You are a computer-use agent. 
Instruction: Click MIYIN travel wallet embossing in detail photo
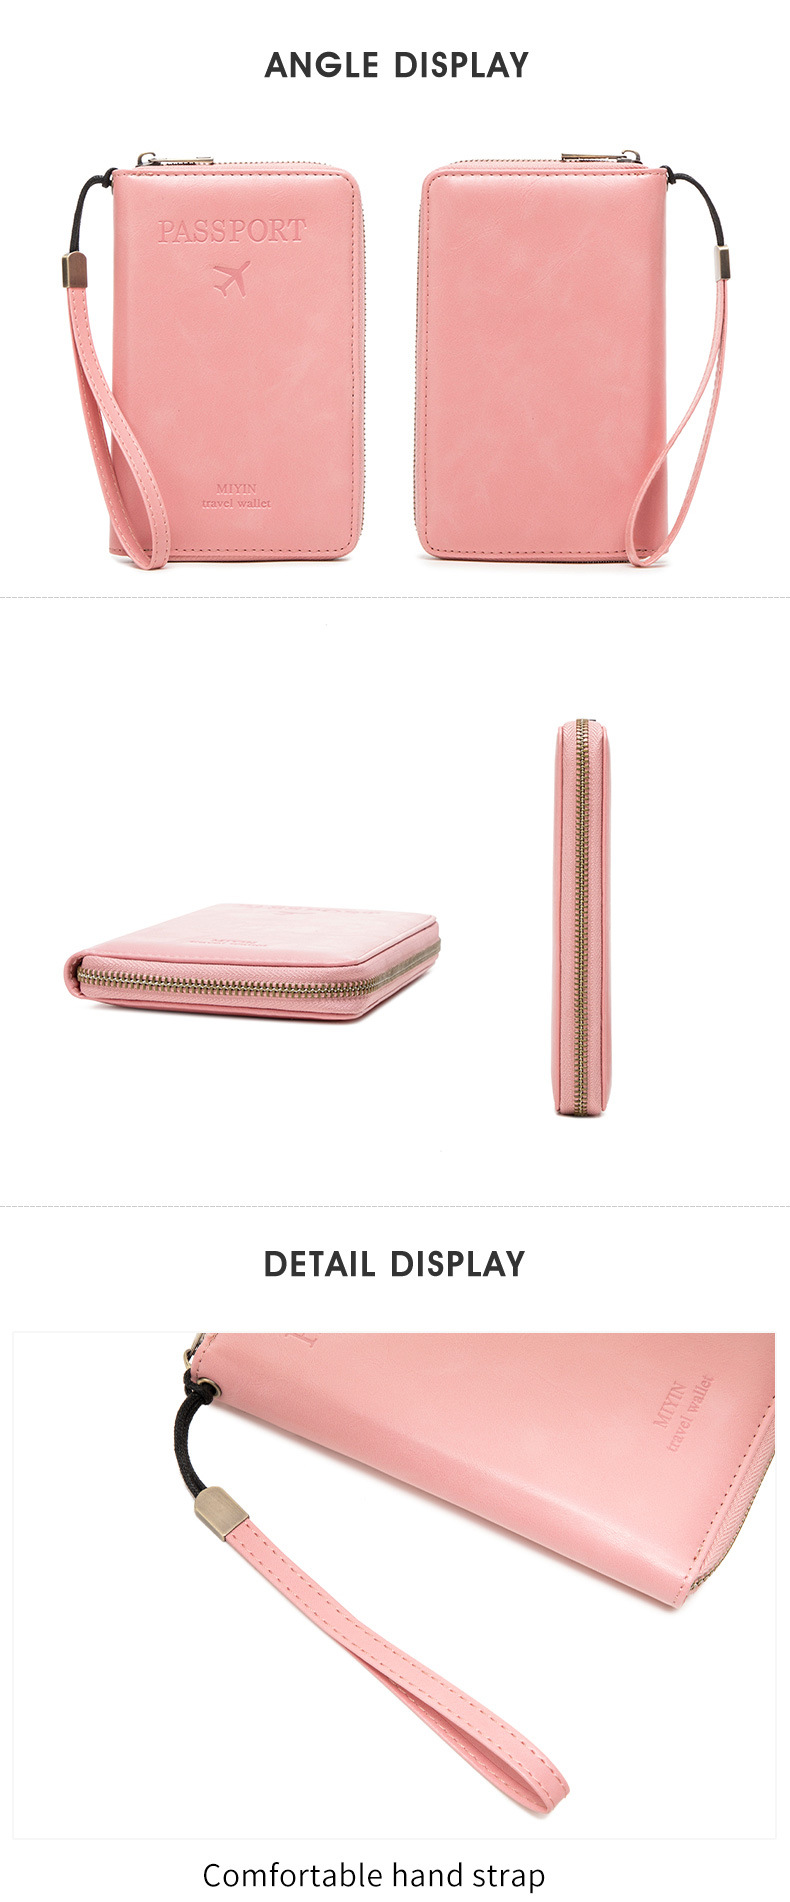click(684, 1413)
